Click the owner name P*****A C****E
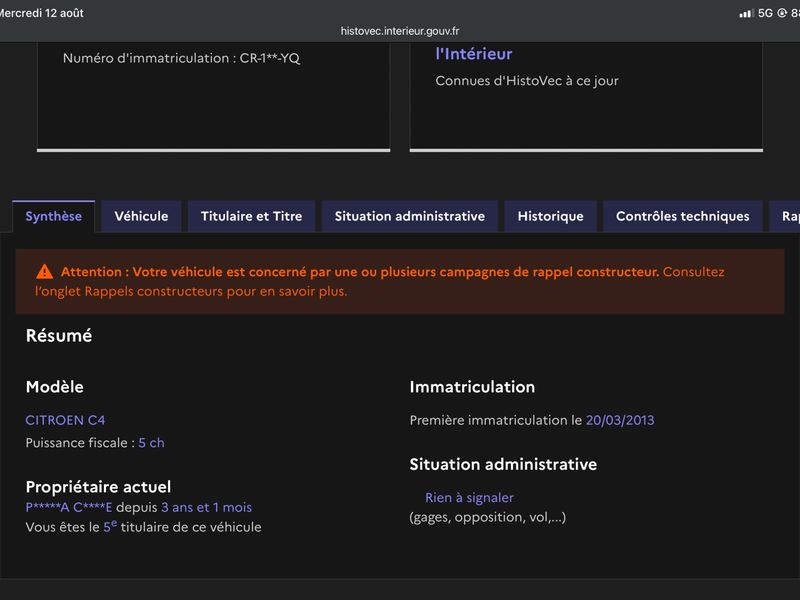Screen dimensions: 800x600 tap(69, 508)
